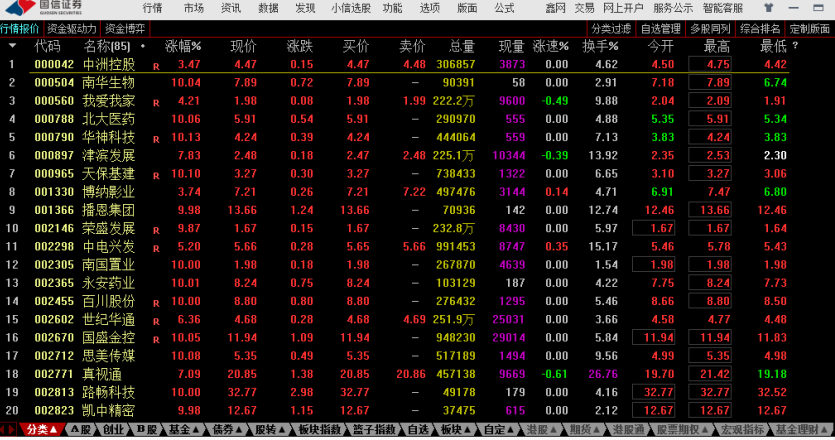
Task: Expand the 股转 dropdown tab
Action: coord(271,429)
